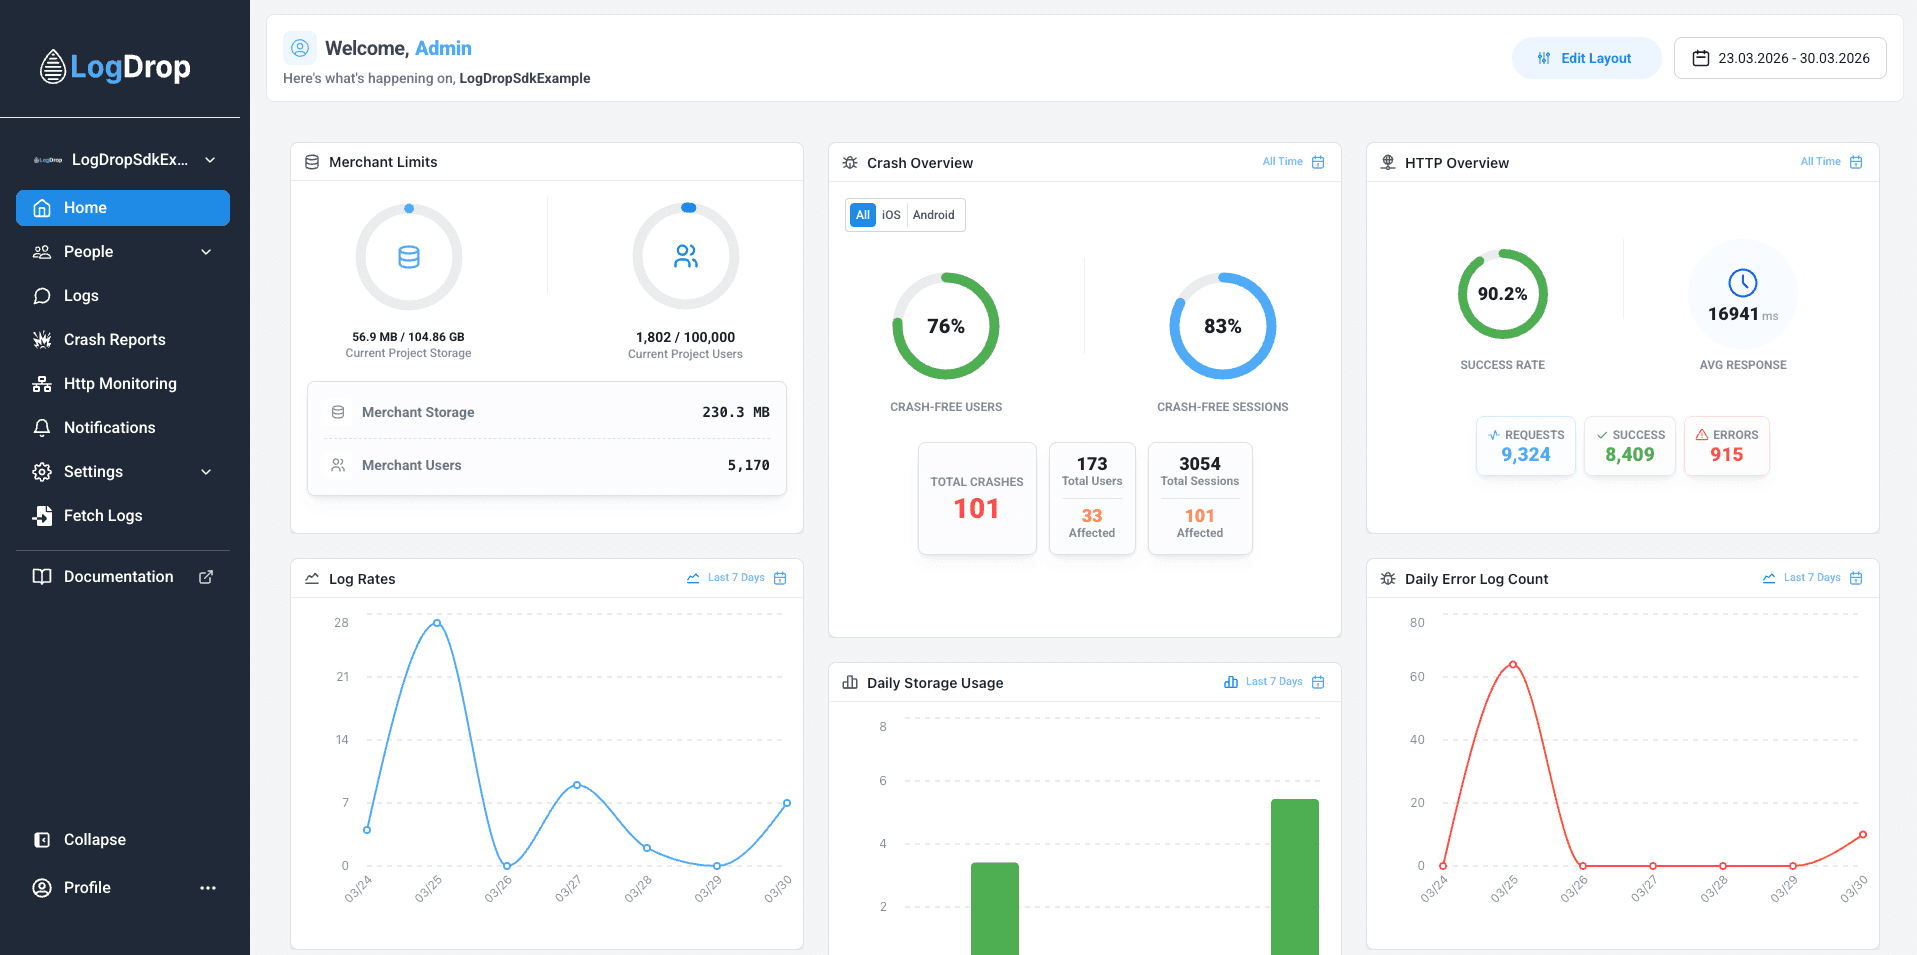
Task: Click the Merchant Limits database icon
Action: [312, 162]
